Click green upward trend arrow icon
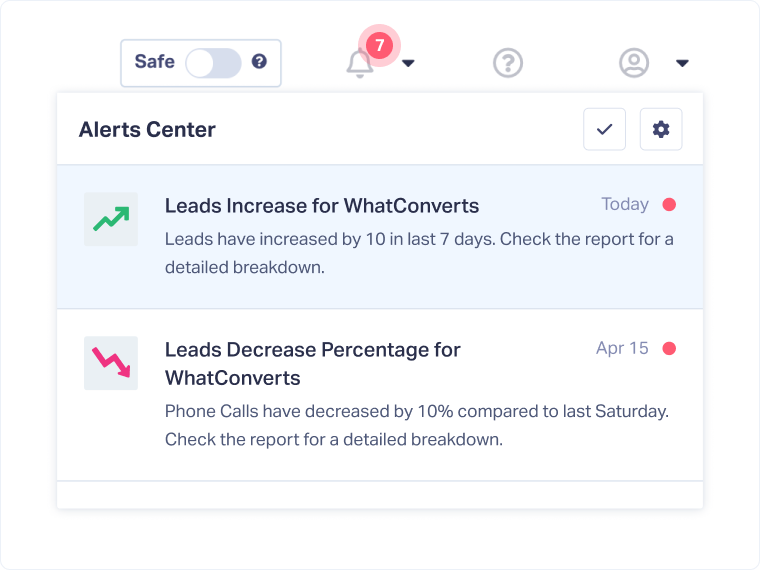Viewport: 760px width, 570px height. point(111,218)
